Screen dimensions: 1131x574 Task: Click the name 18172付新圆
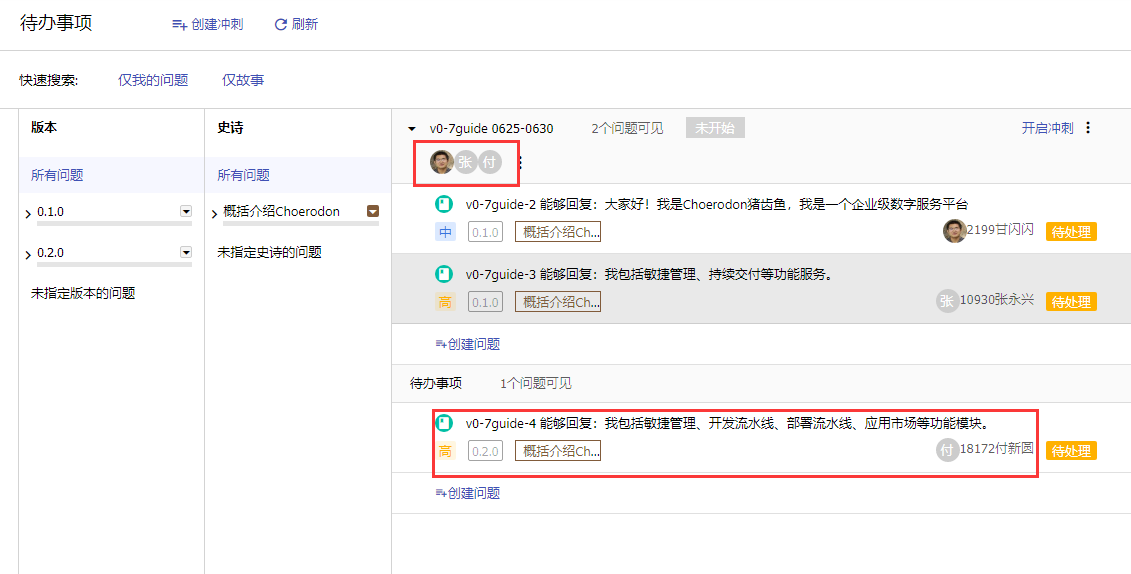[x=997, y=449]
